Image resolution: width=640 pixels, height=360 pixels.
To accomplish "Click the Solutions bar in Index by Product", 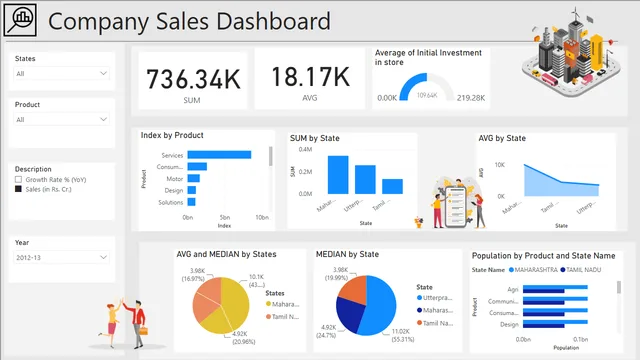I will click(191, 202).
